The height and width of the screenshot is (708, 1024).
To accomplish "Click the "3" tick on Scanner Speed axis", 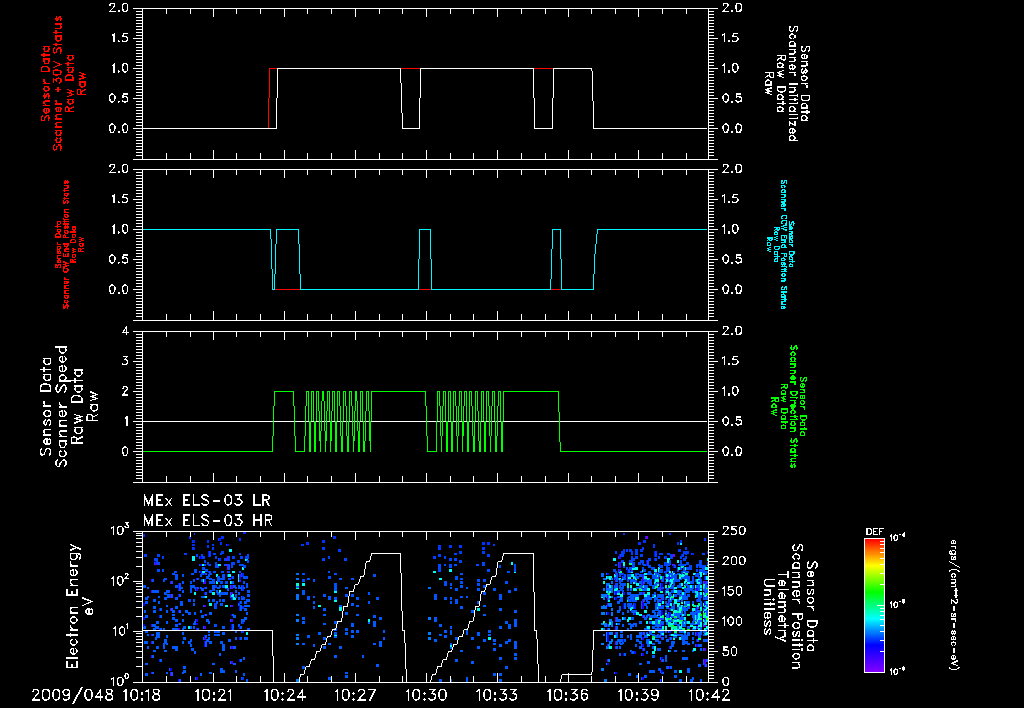I will [125, 361].
